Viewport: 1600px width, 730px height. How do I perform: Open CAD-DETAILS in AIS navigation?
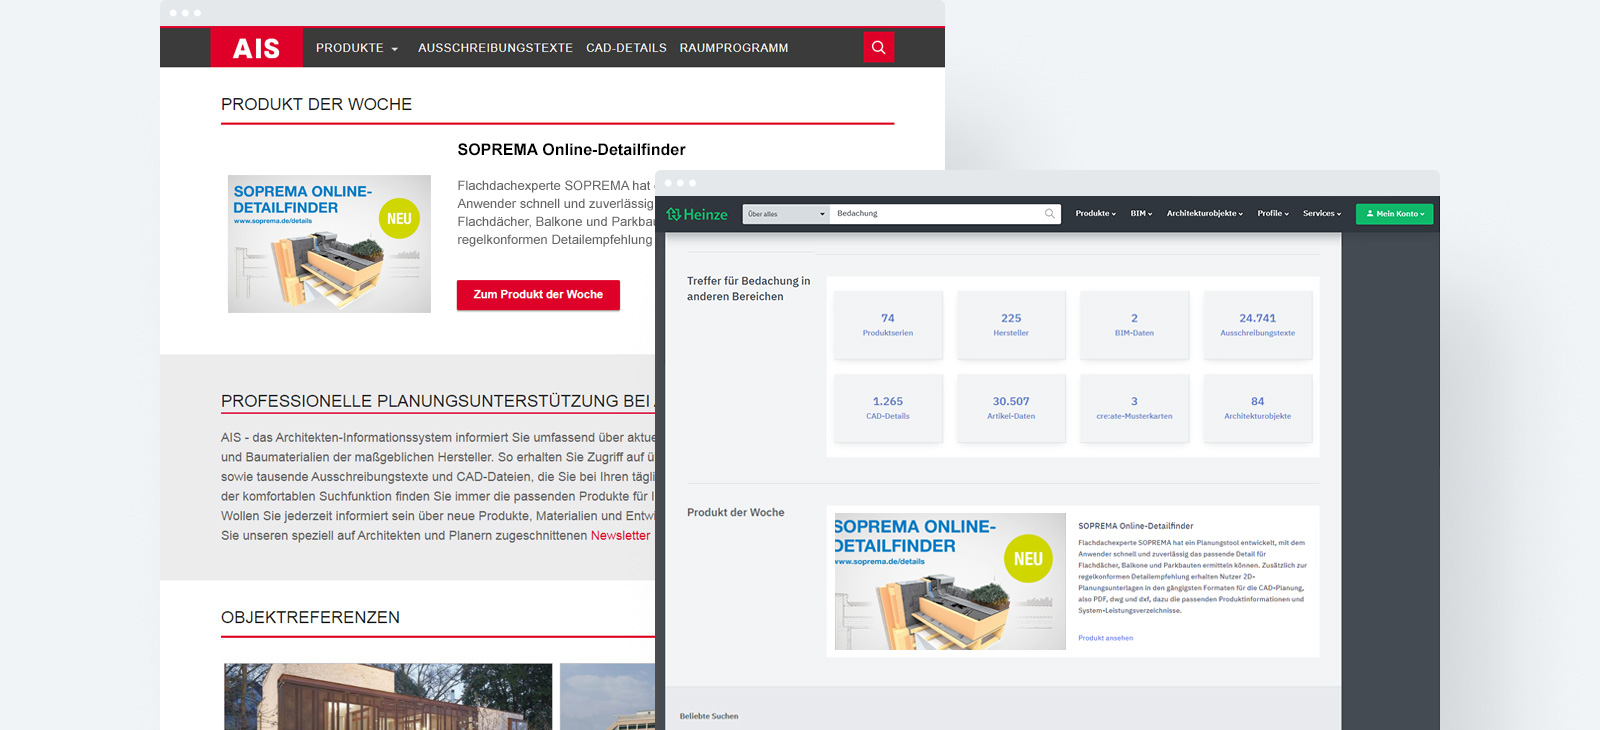coord(626,48)
